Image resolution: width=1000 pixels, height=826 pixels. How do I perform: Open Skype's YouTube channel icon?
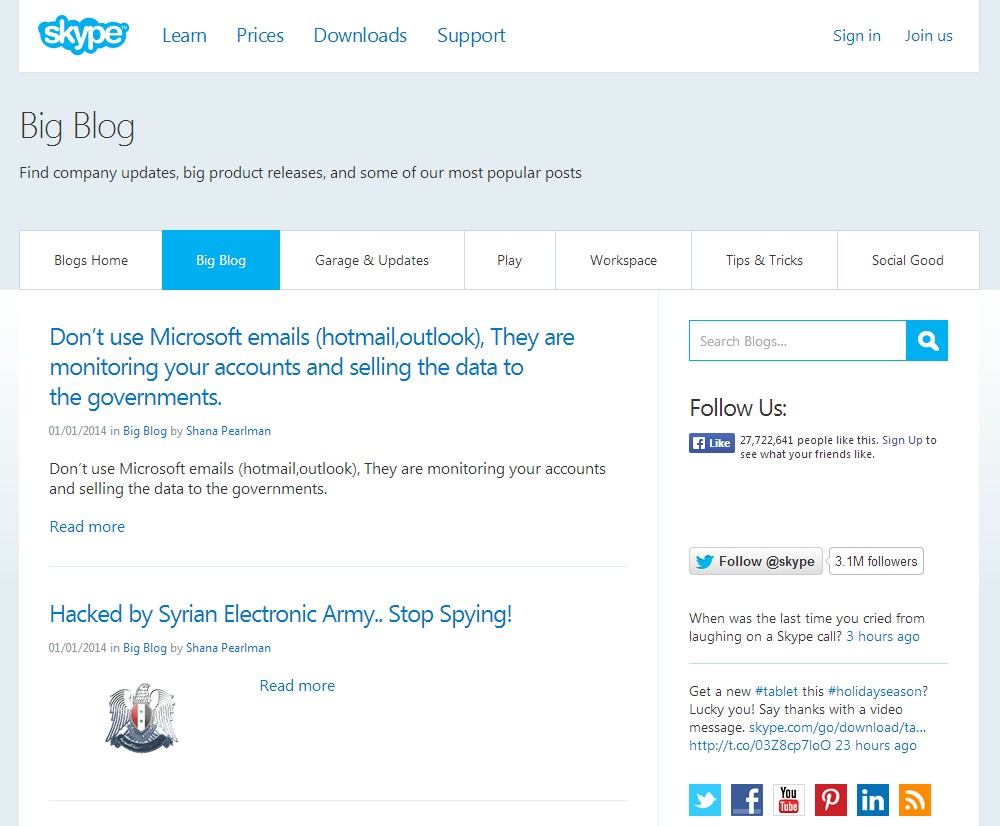tap(789, 800)
